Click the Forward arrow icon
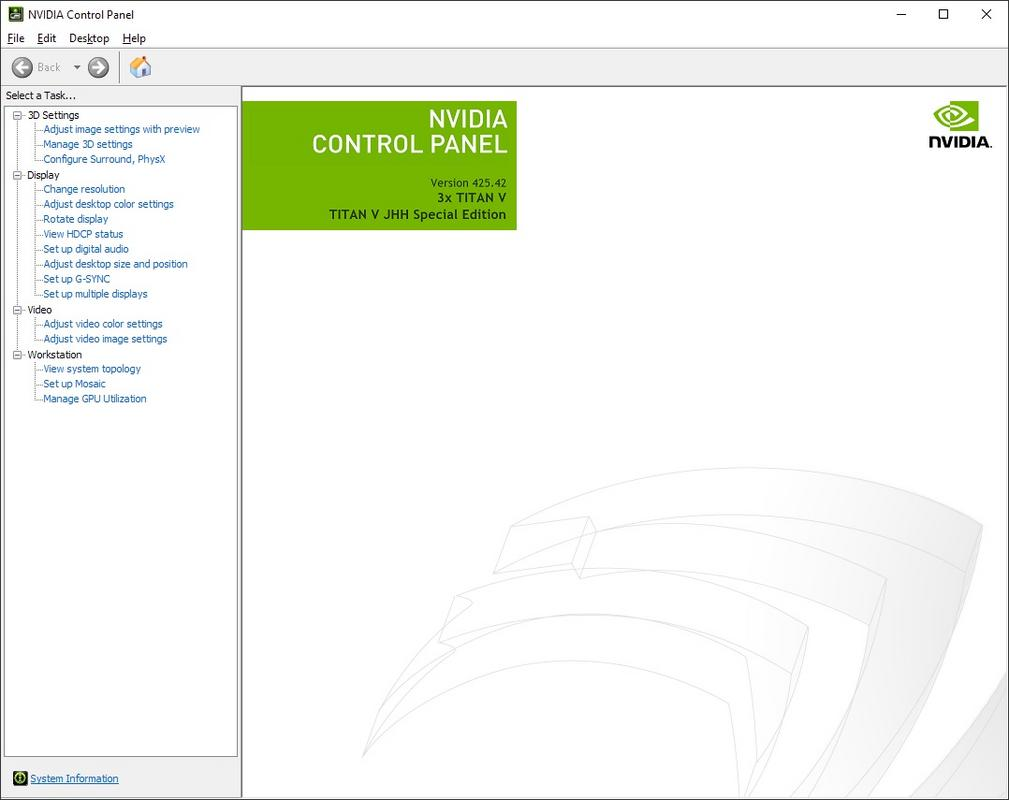Screen dimensions: 1009x800 pyautogui.click(x=98, y=67)
